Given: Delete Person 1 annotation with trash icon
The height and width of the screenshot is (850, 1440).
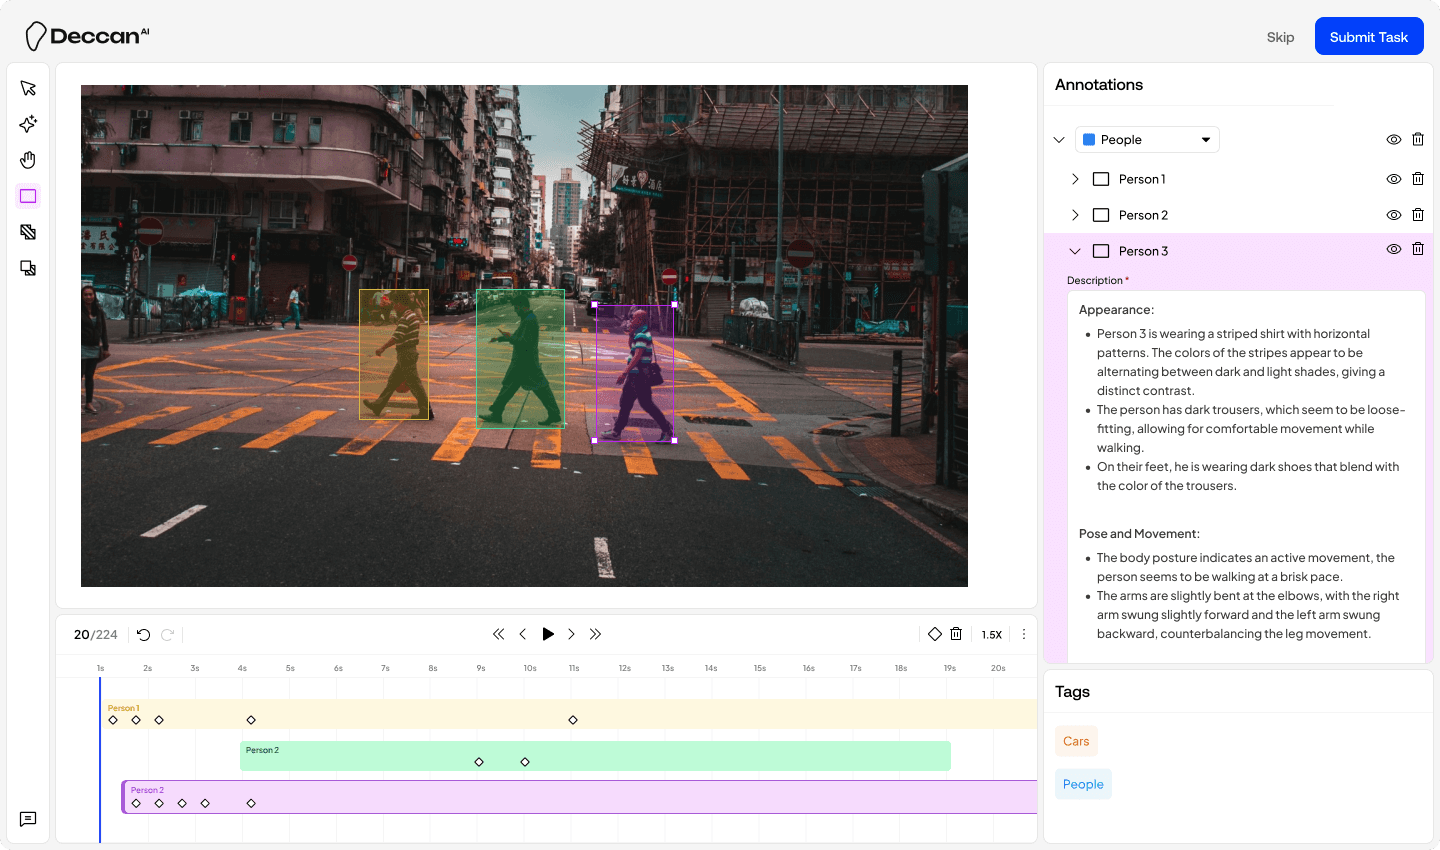Looking at the screenshot, I should pos(1417,179).
